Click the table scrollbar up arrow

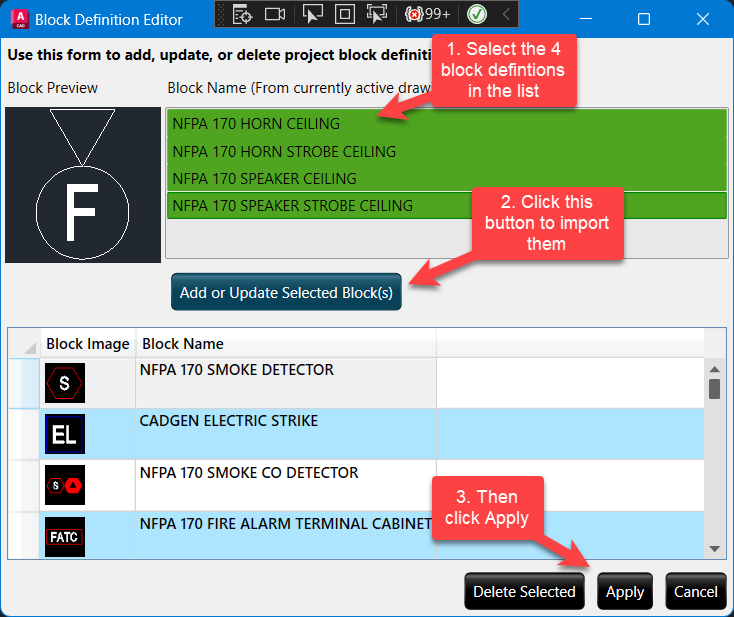pos(714,369)
